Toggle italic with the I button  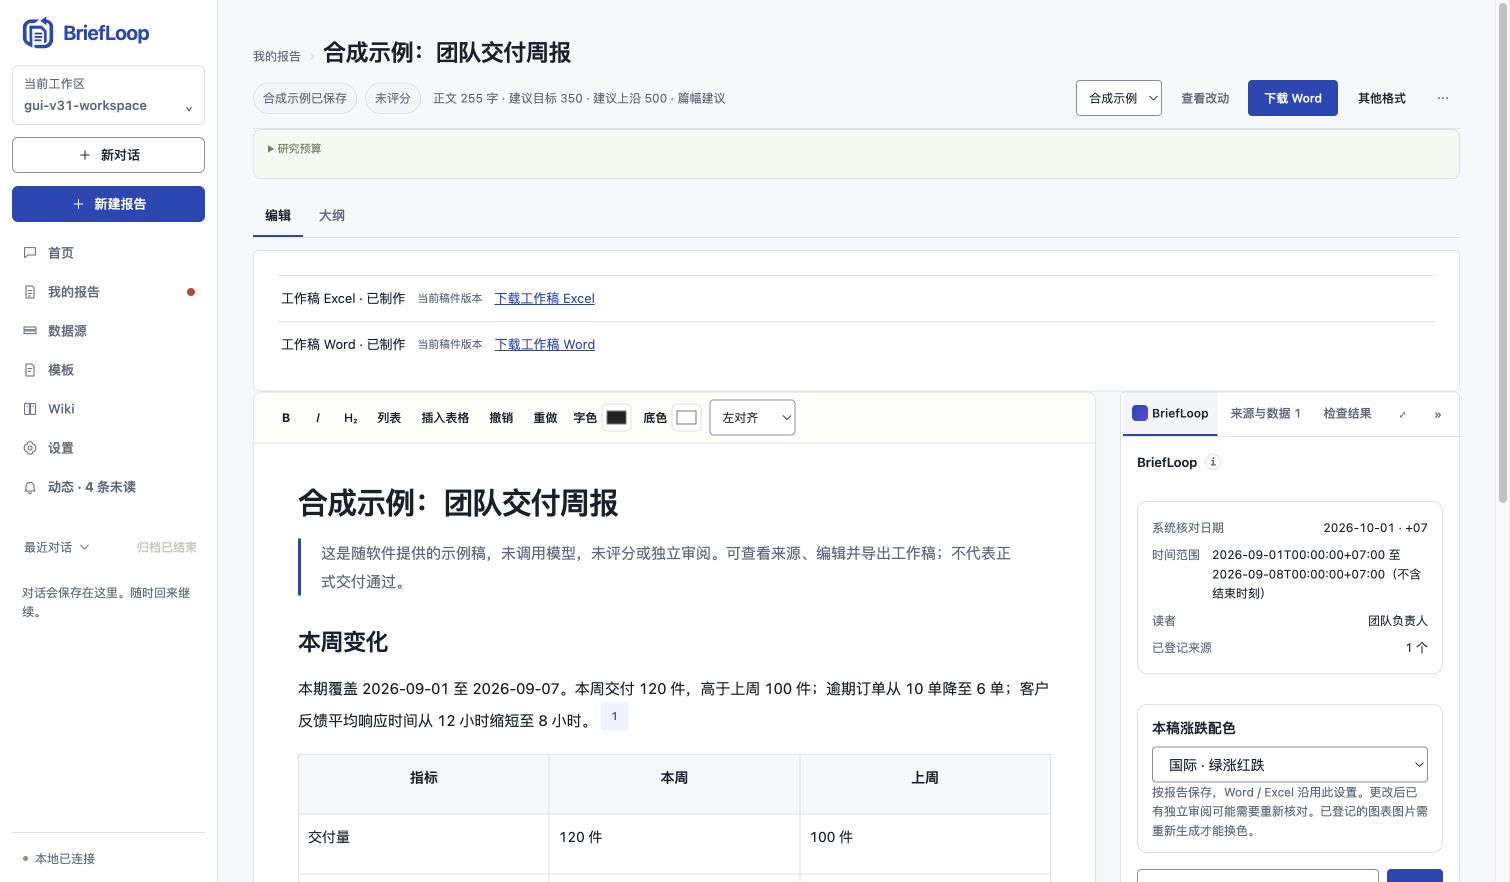click(318, 418)
